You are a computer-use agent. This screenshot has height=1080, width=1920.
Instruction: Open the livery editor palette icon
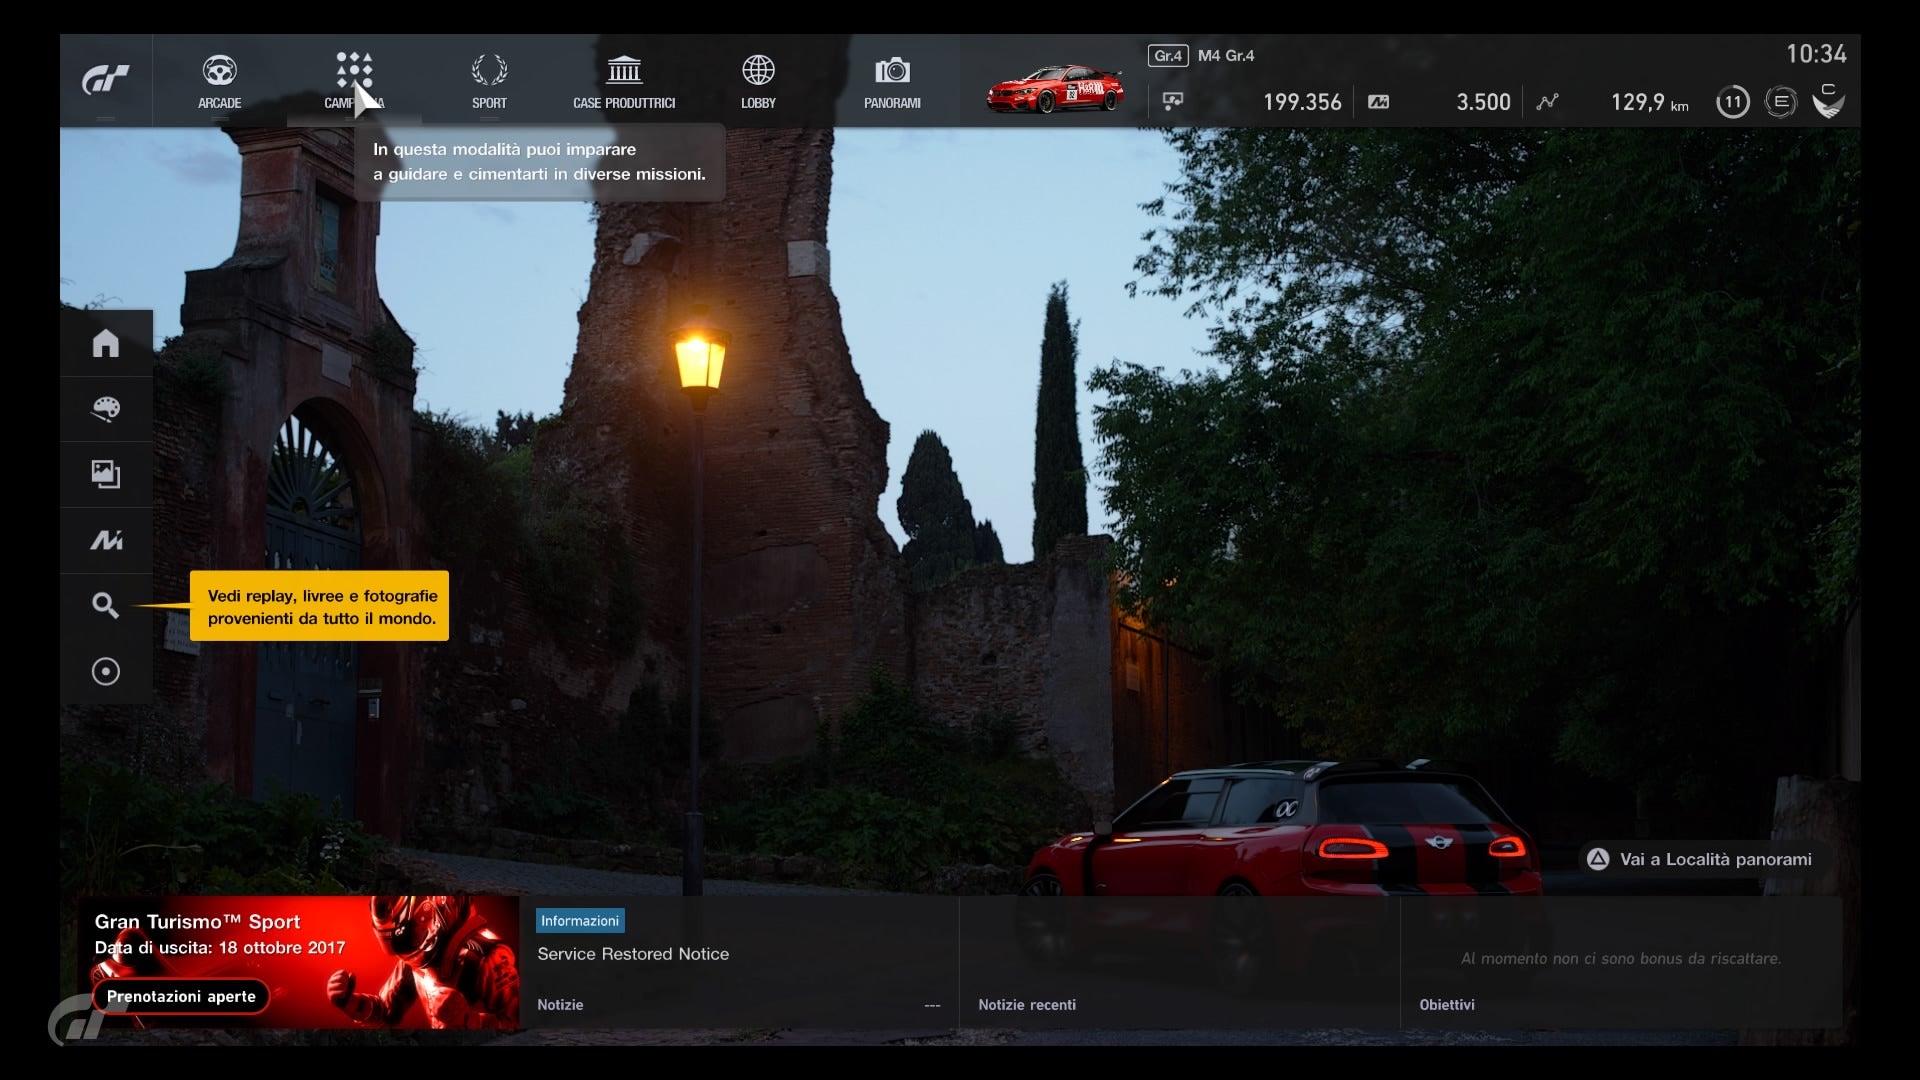pyautogui.click(x=106, y=409)
